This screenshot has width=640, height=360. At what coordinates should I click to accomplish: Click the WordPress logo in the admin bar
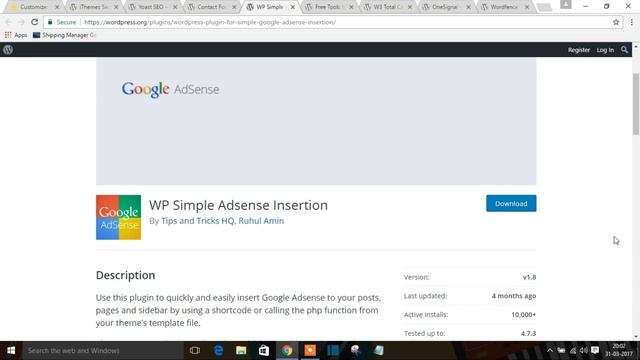coord(8,50)
